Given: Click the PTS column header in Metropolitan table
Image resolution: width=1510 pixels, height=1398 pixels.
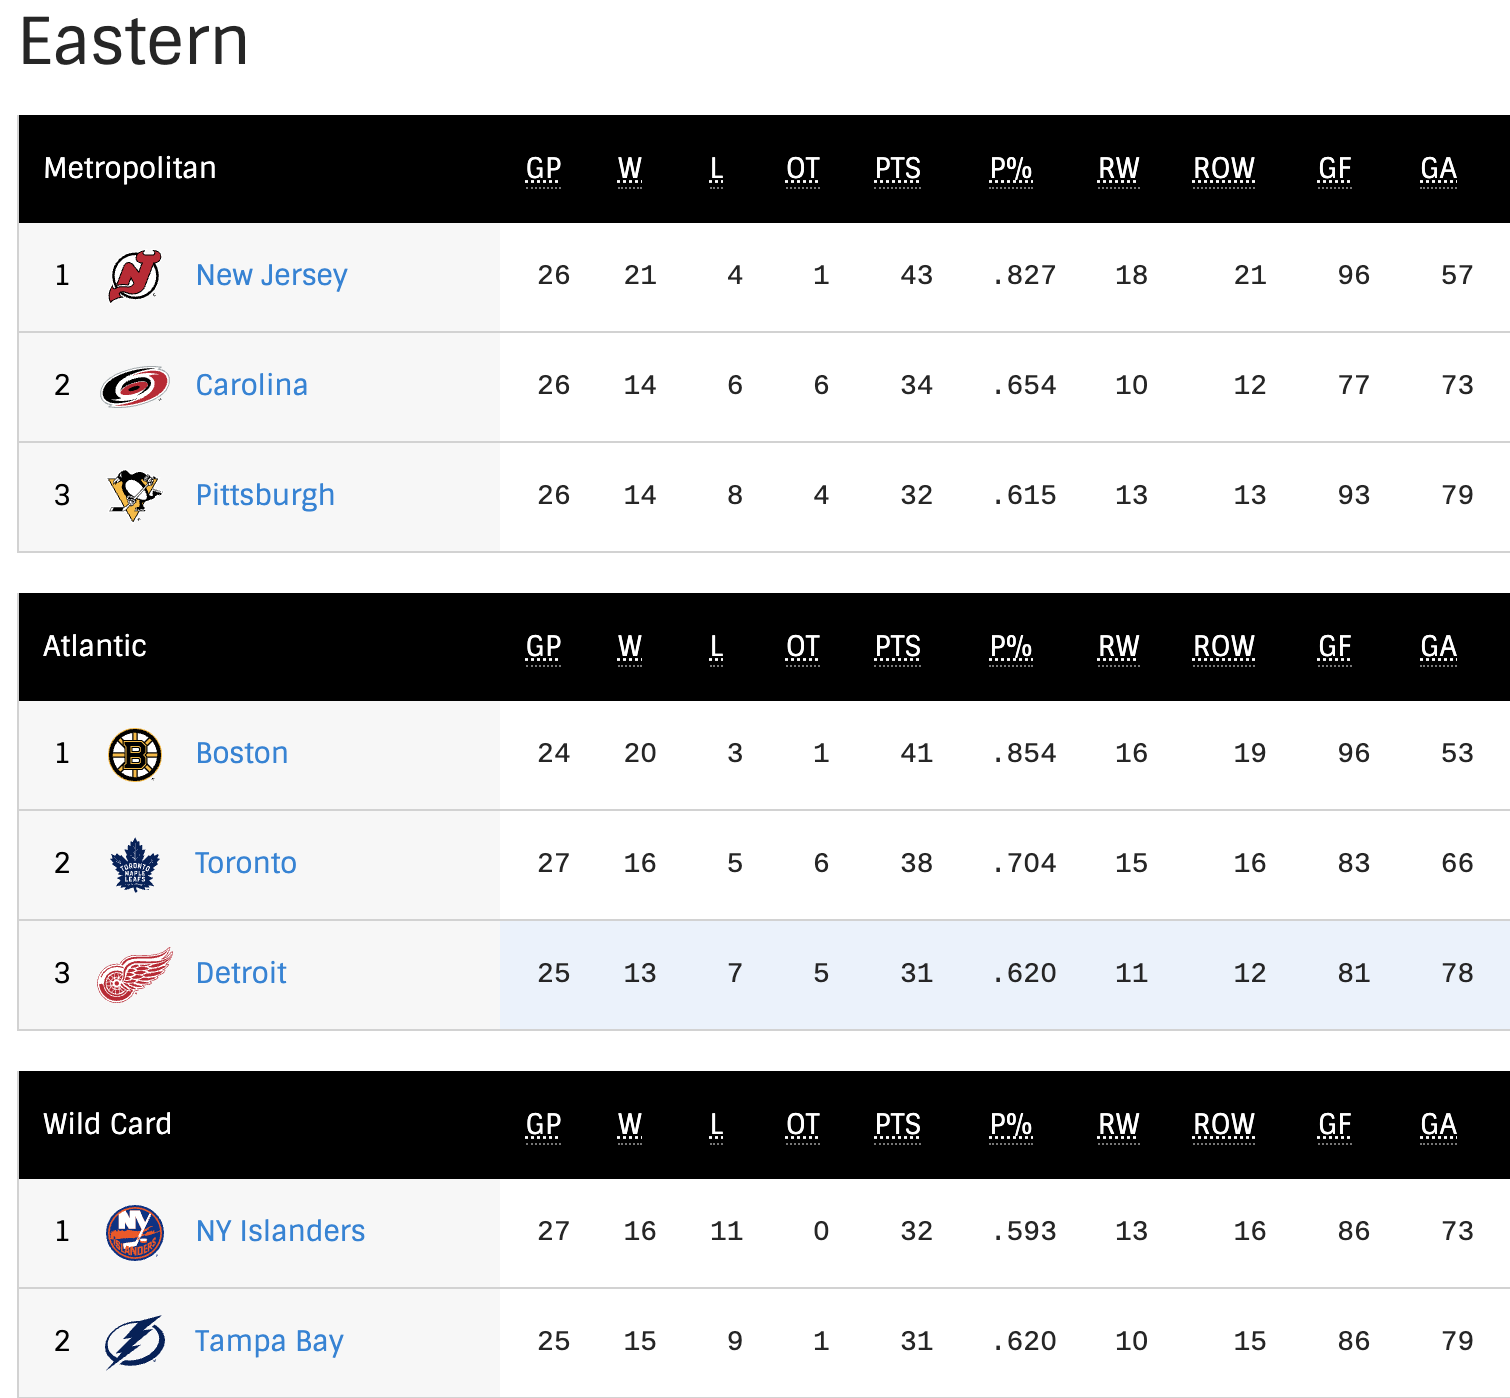Looking at the screenshot, I should 898,170.
